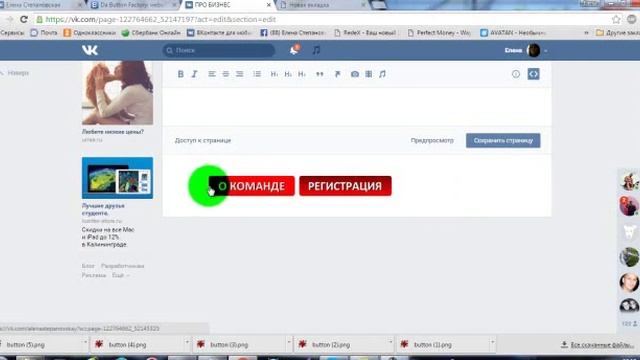Expand Ещё footer menu
The height and width of the screenshot is (360, 640).
coord(120,276)
